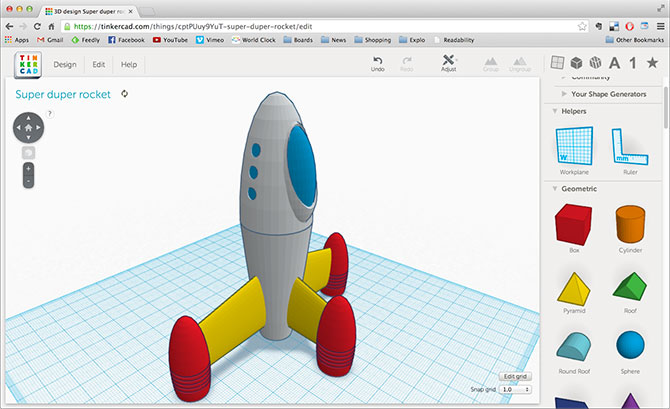
Task: Click the Redo button
Action: [407, 64]
